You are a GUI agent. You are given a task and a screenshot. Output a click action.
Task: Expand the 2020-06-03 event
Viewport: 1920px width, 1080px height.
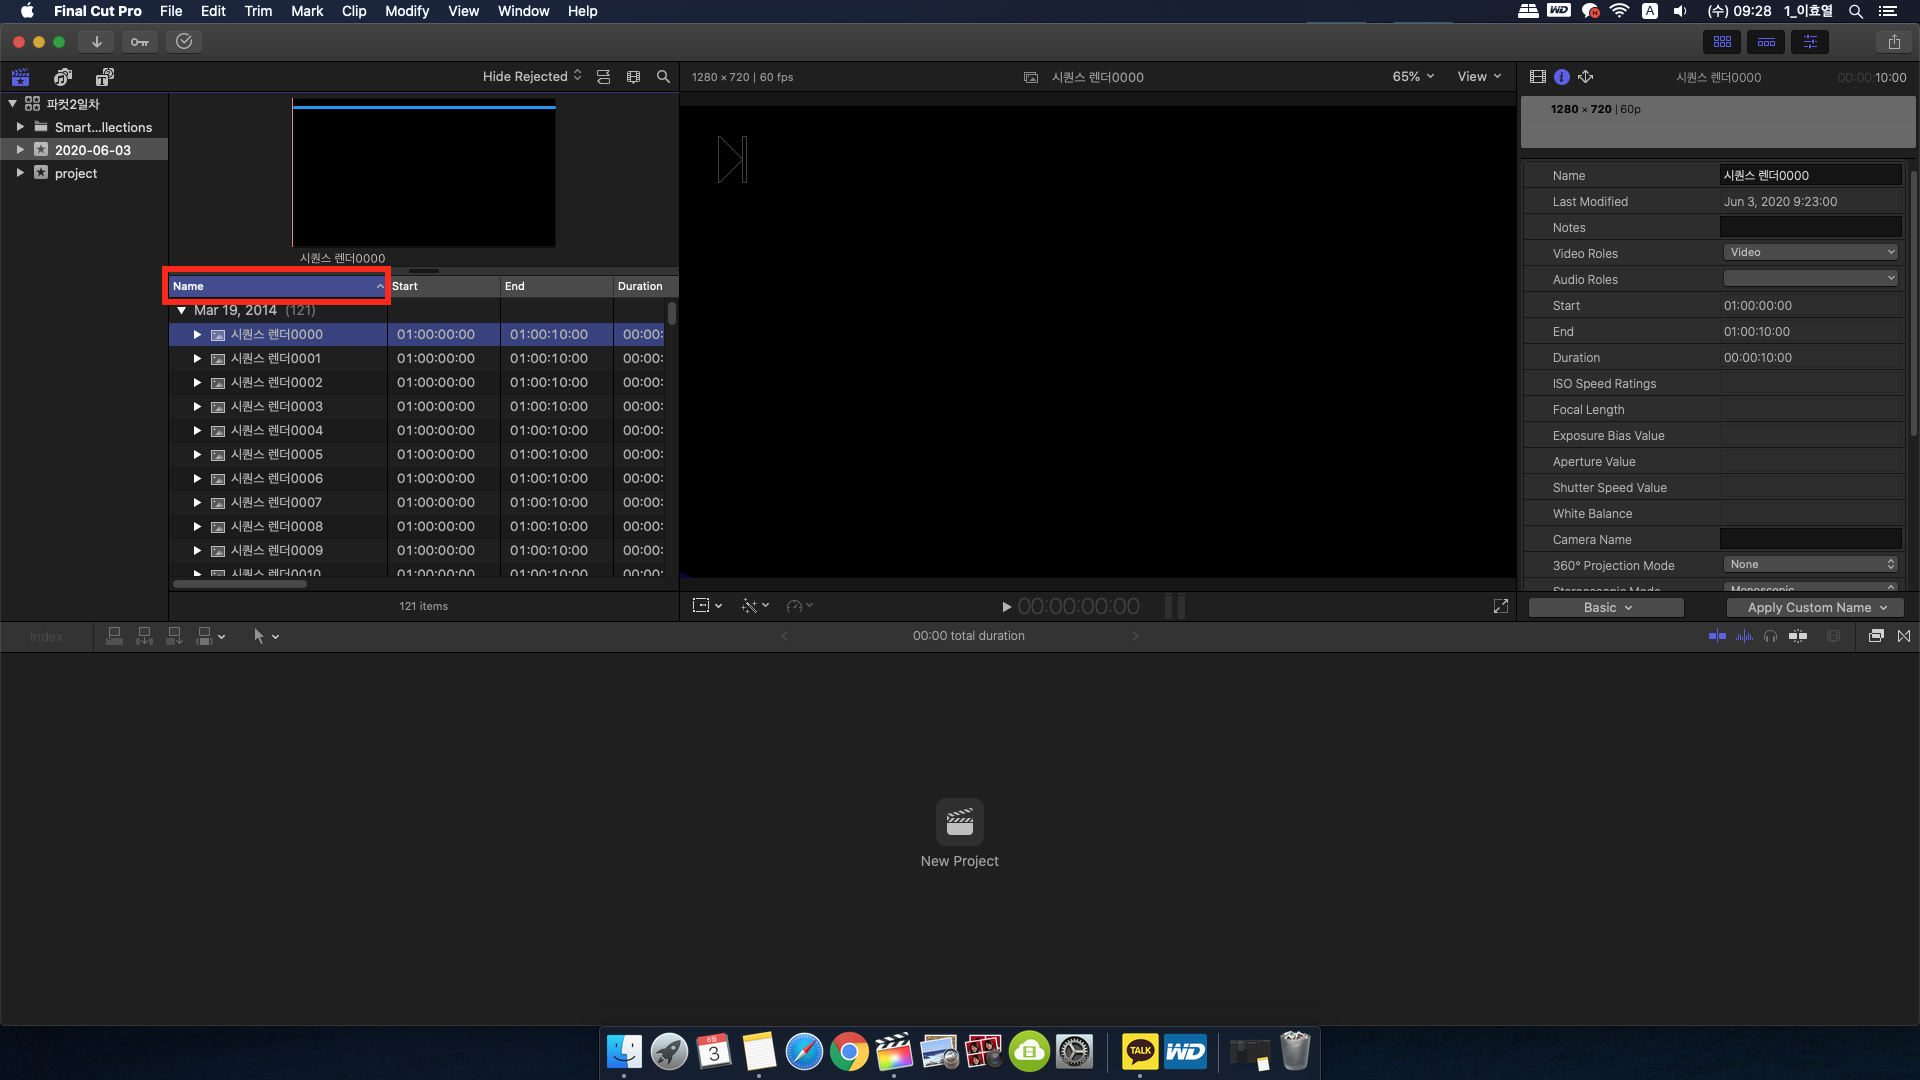pos(20,150)
